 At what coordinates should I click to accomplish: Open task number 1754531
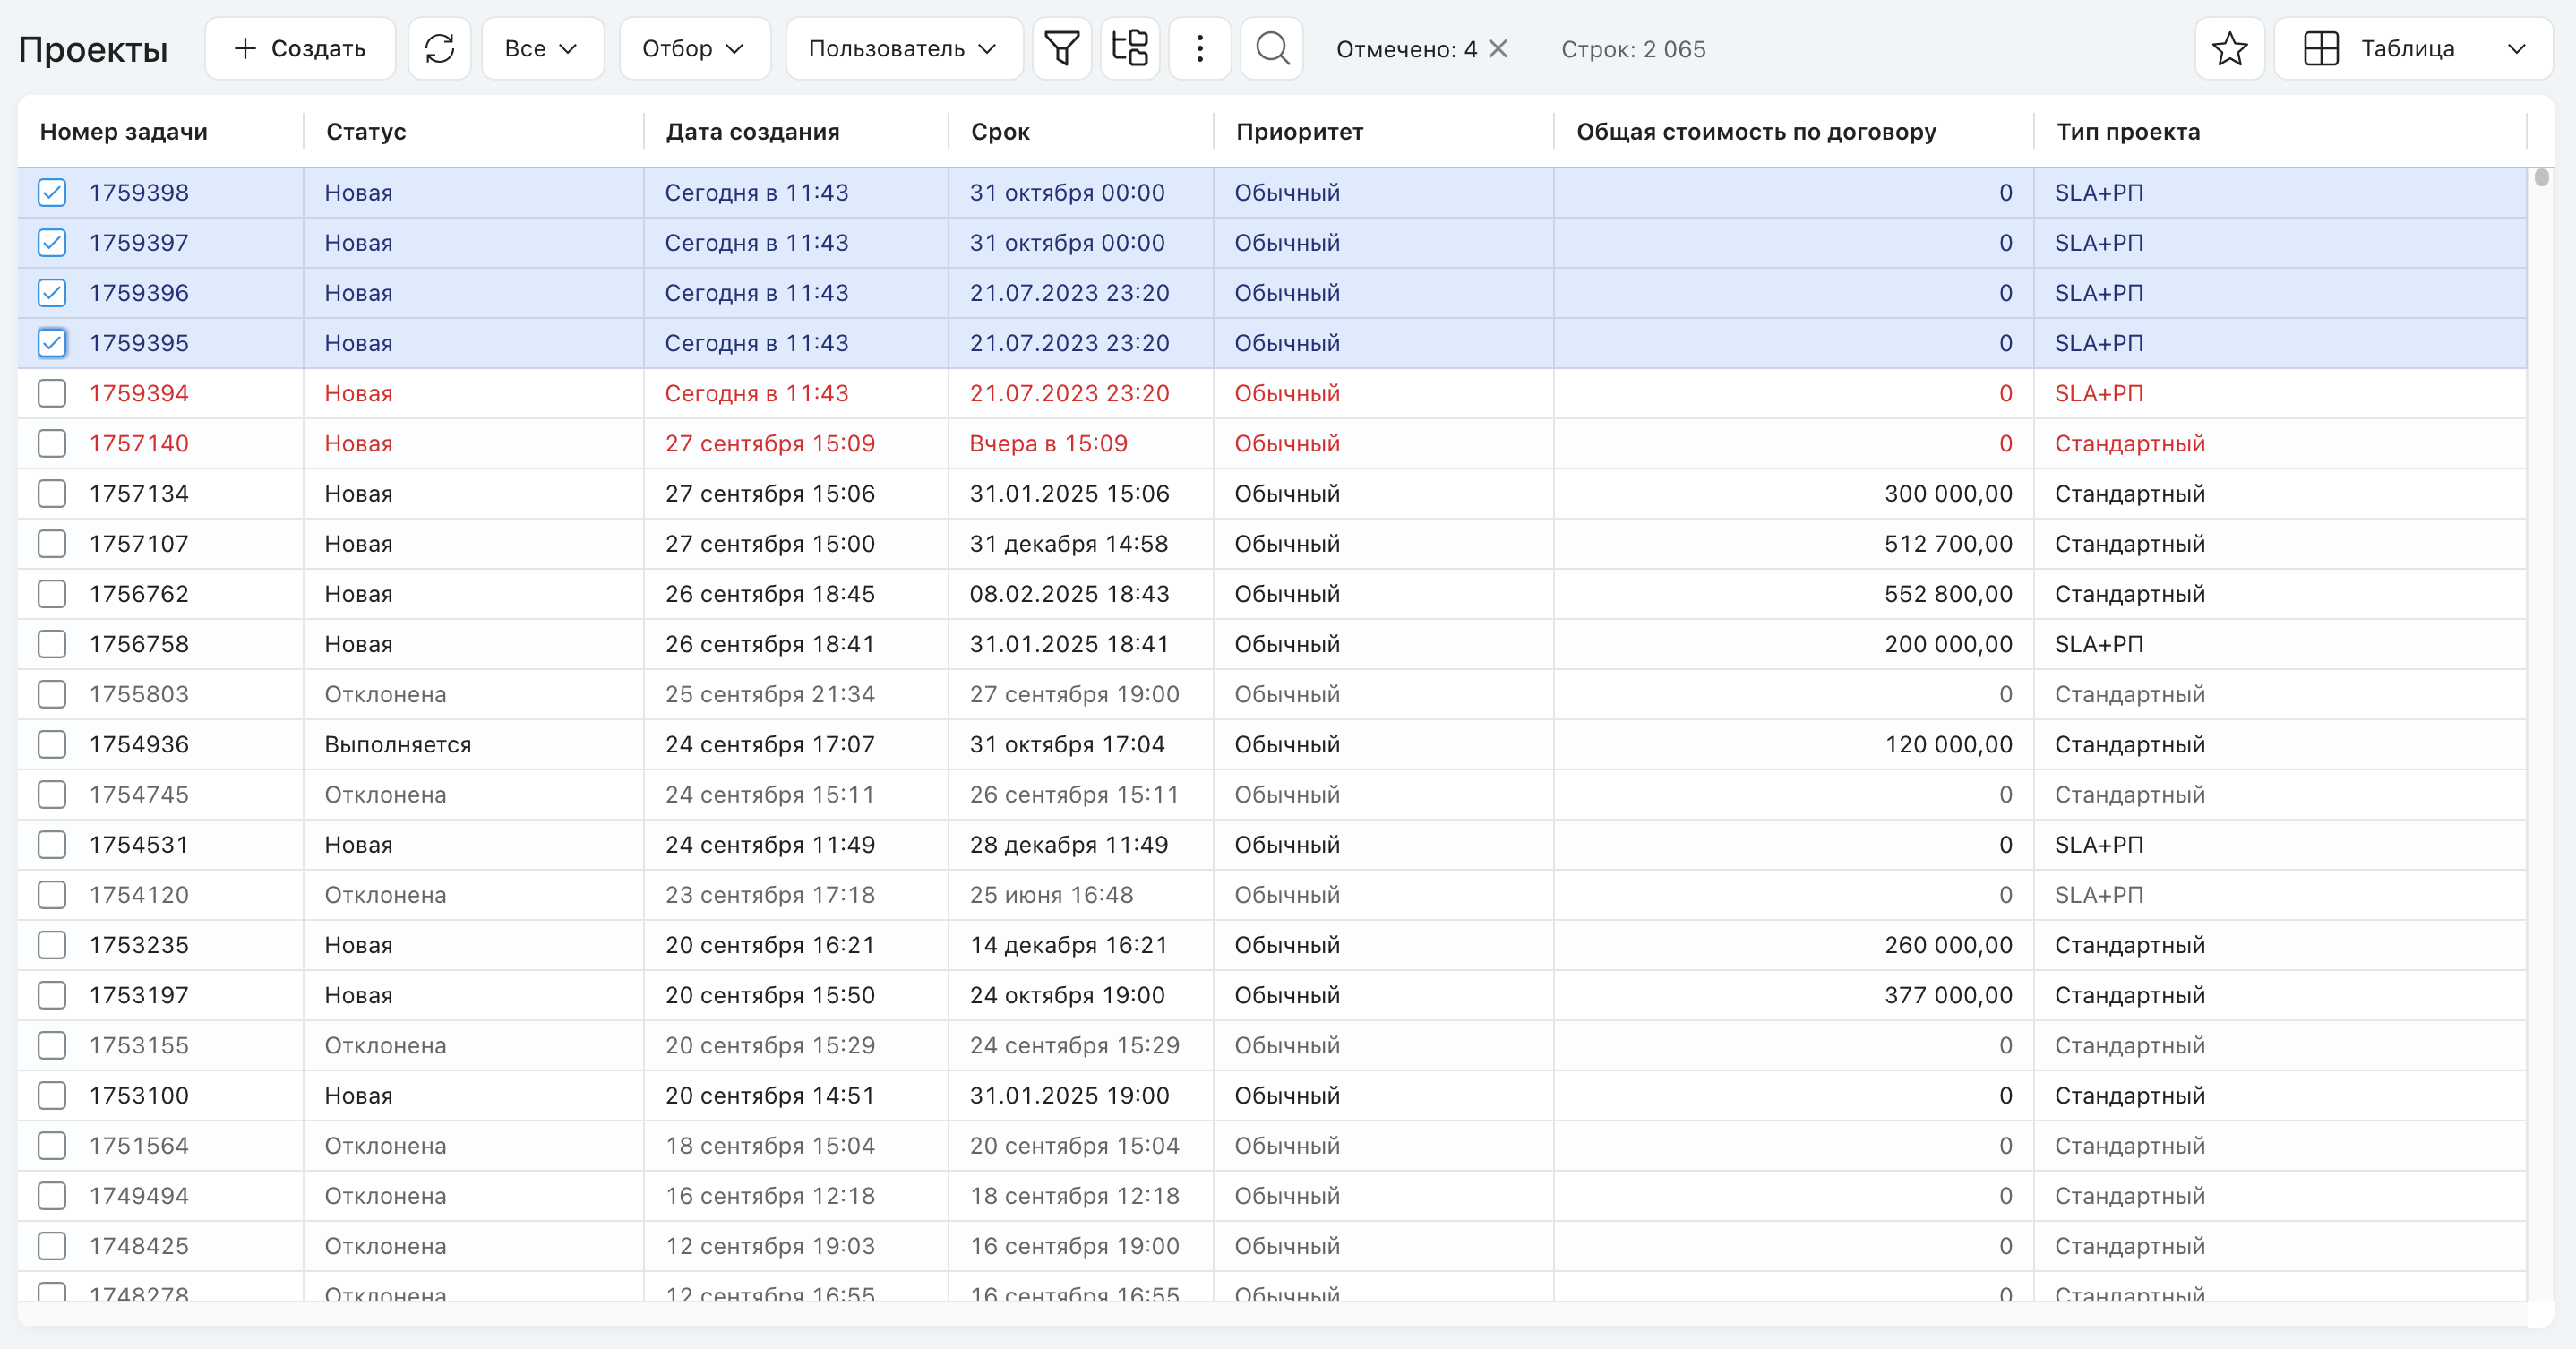tap(139, 844)
